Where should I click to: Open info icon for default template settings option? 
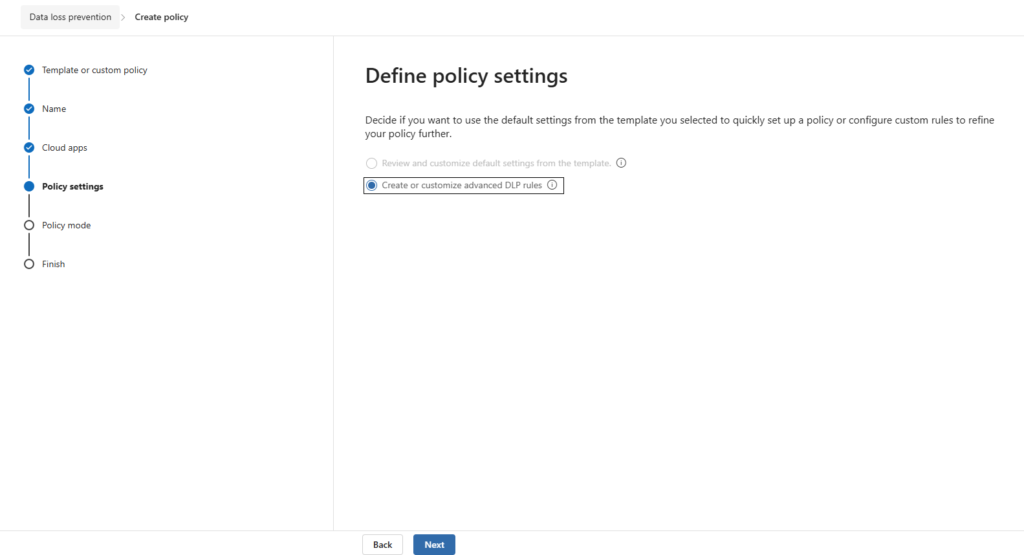tap(621, 163)
